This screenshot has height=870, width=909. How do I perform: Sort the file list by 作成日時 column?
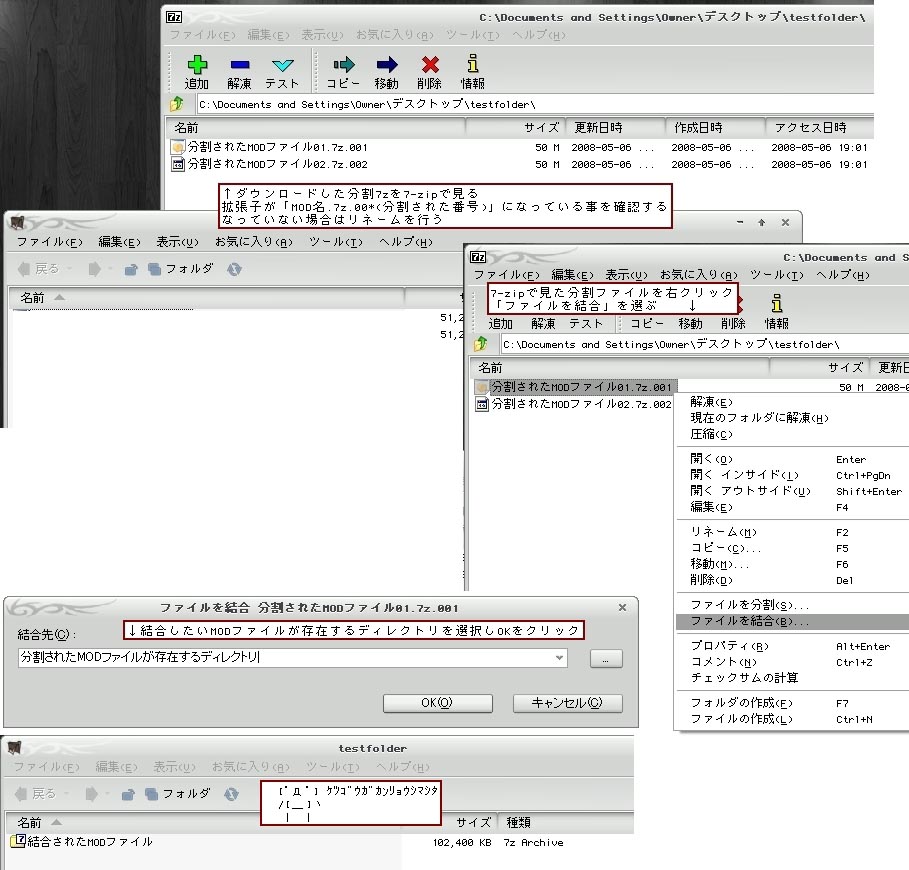[x=698, y=128]
